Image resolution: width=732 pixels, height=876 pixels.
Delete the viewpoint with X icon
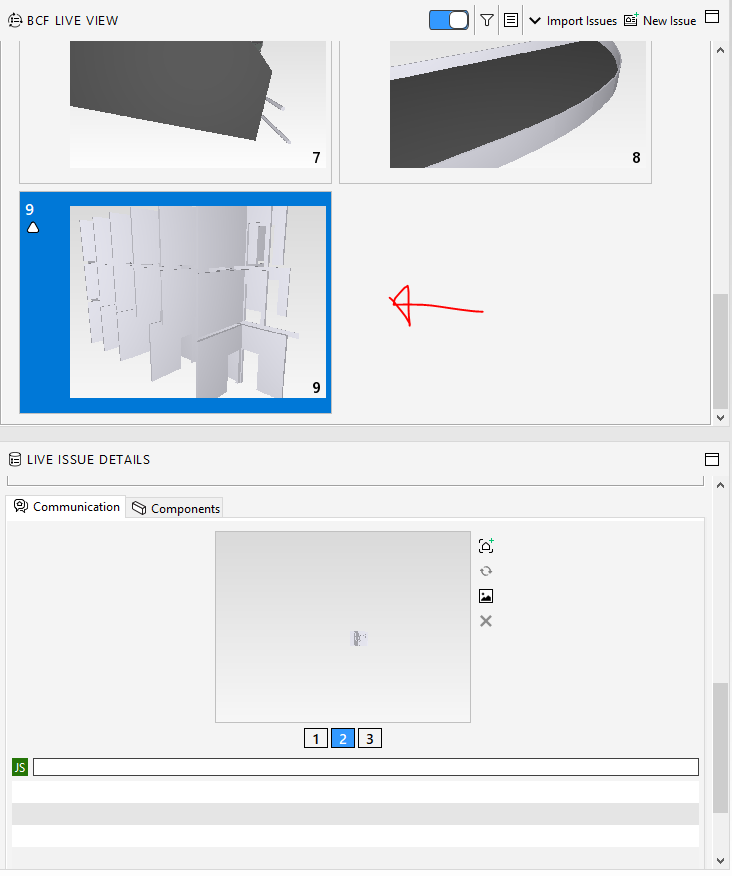pos(486,621)
